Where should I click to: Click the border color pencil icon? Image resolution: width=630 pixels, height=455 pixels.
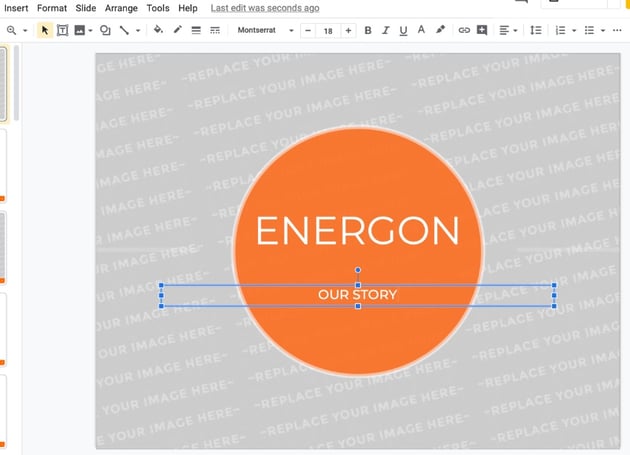point(177,31)
